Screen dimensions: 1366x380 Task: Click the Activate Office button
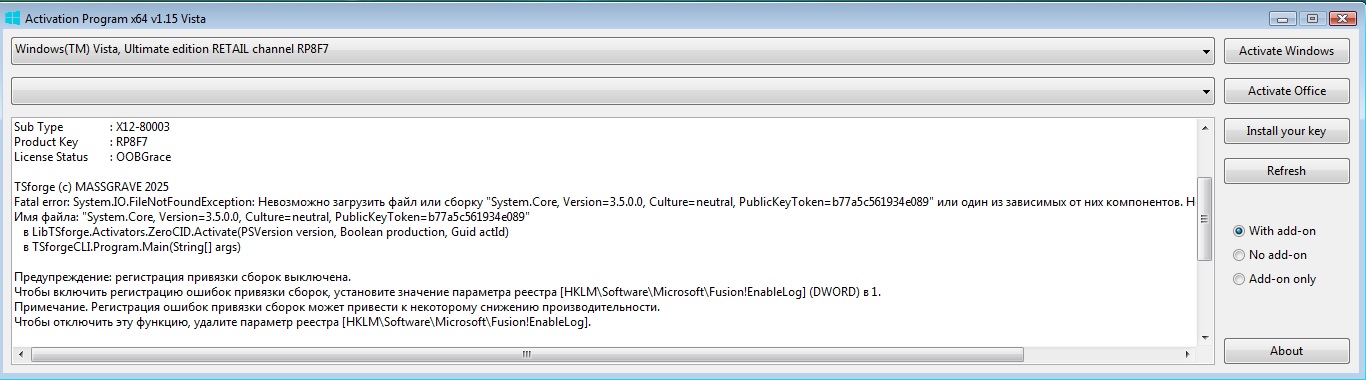[x=1286, y=91]
